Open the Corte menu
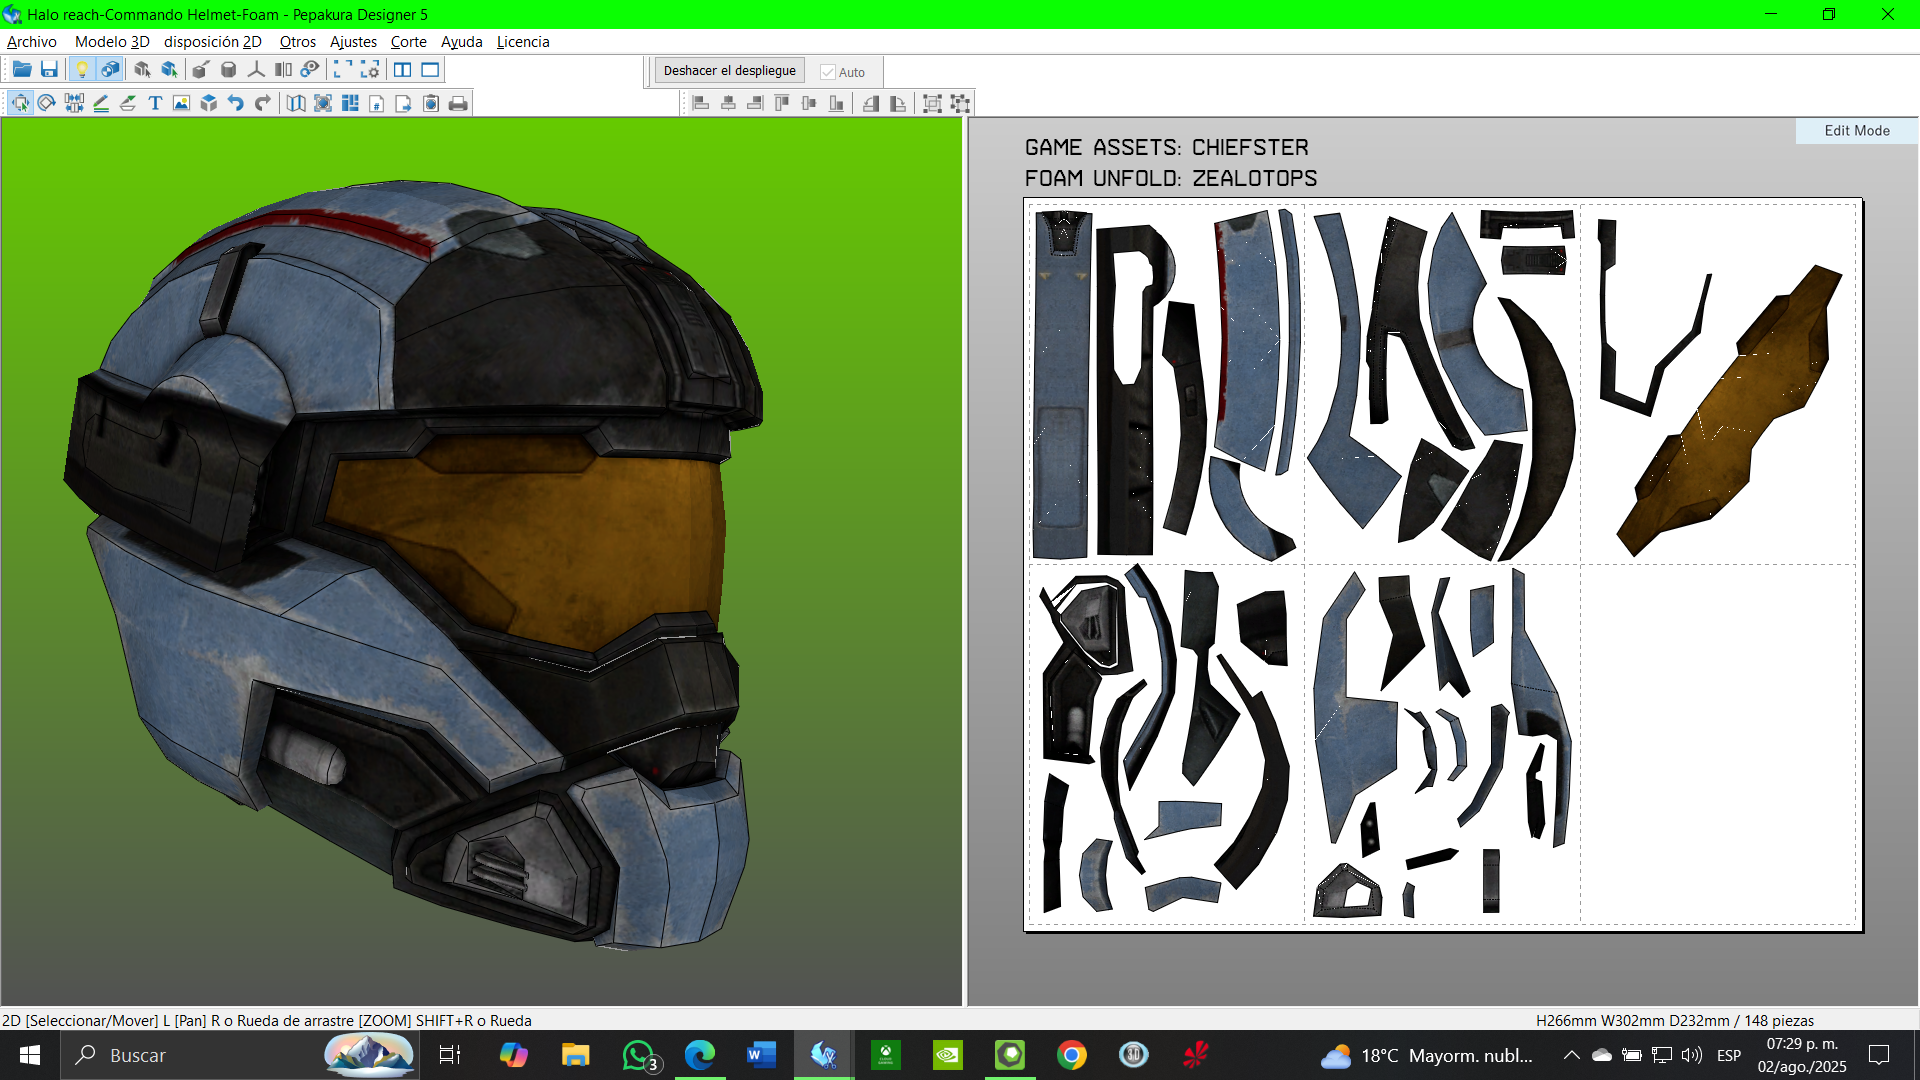This screenshot has width=1920, height=1080. tap(409, 42)
